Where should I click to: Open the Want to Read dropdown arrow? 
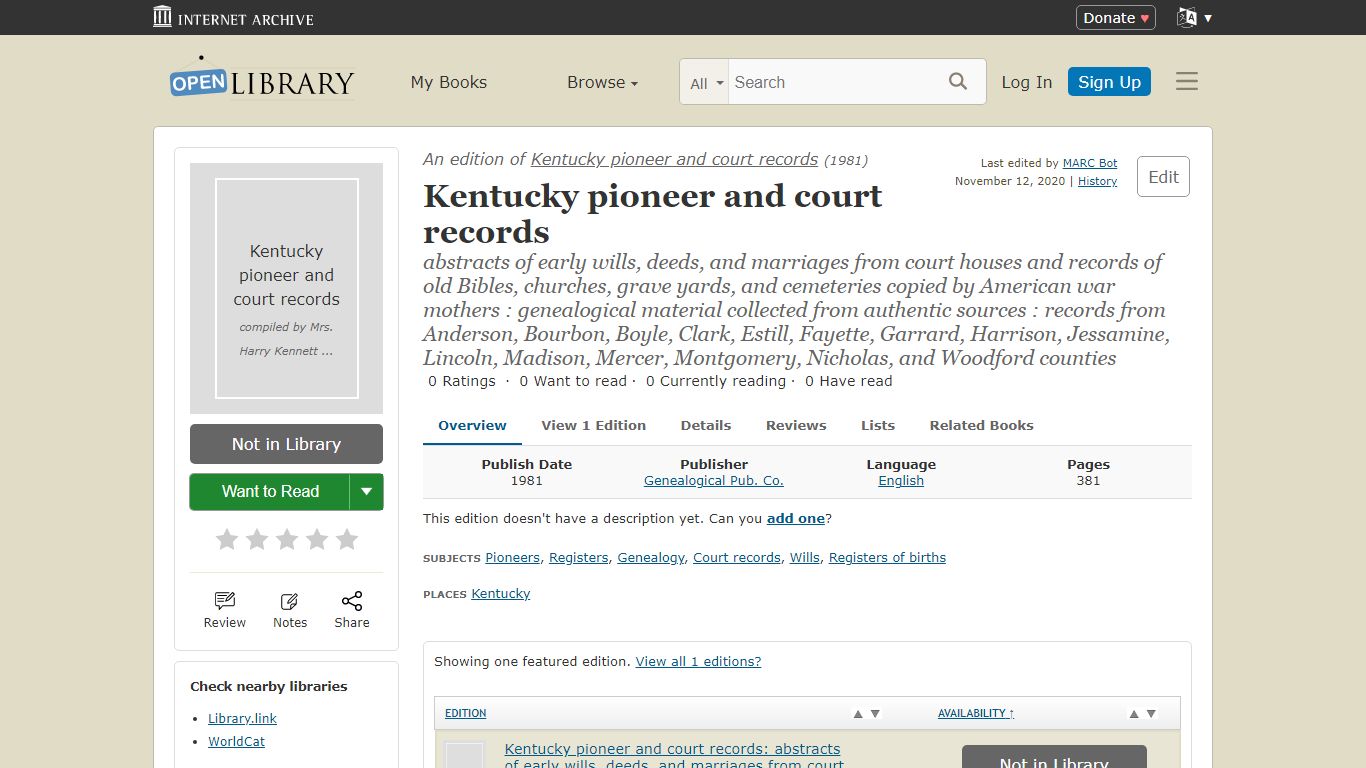pos(366,491)
